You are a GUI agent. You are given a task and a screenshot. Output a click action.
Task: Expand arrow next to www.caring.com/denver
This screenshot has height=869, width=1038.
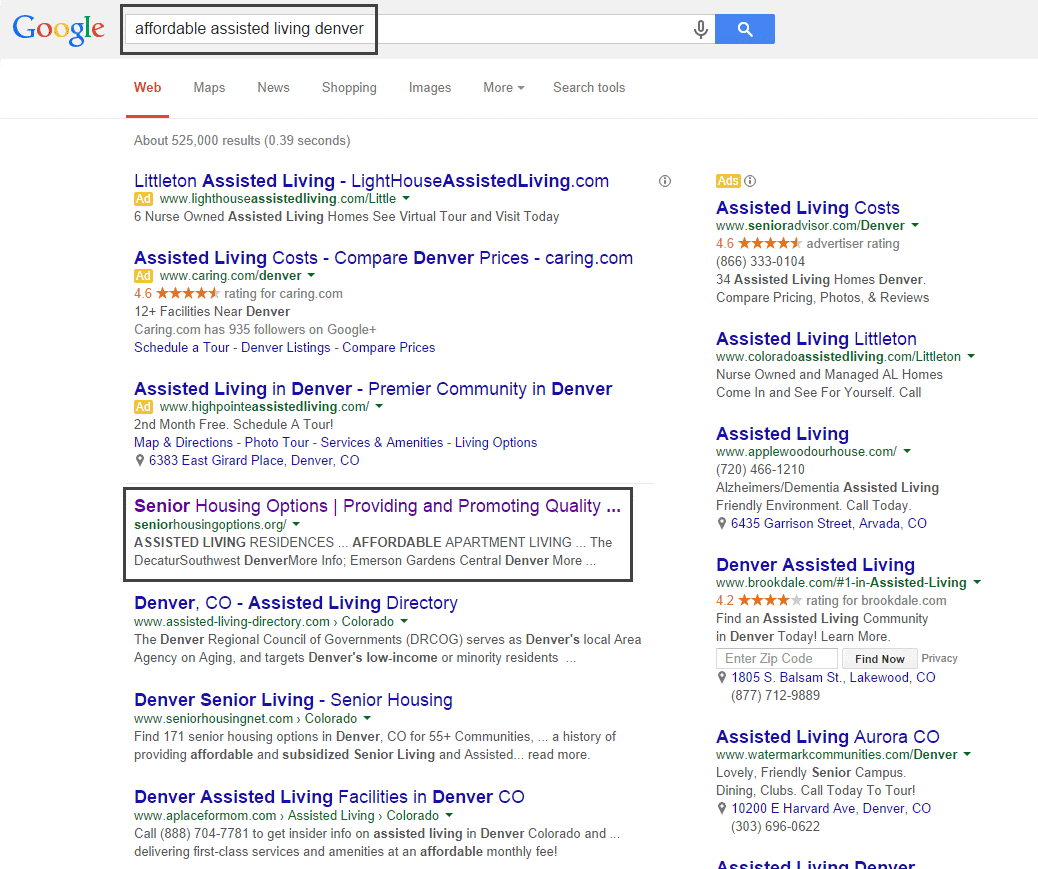click(311, 275)
